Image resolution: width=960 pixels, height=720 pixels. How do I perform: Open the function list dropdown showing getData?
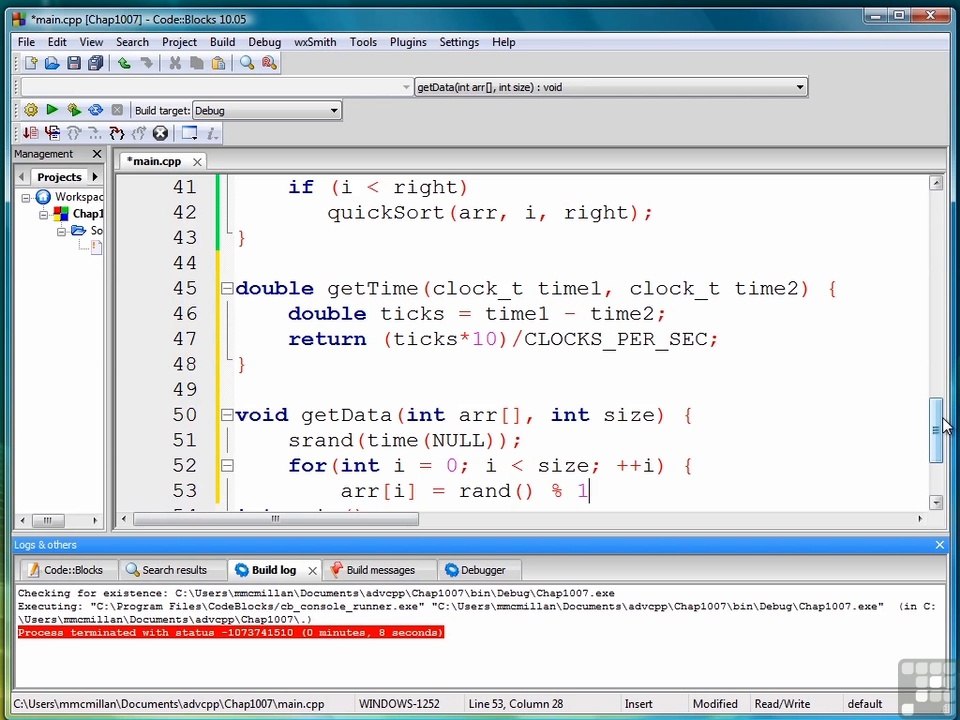tap(611, 87)
